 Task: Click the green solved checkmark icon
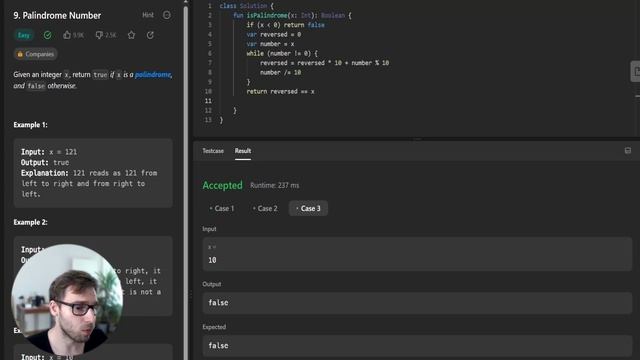click(48, 35)
